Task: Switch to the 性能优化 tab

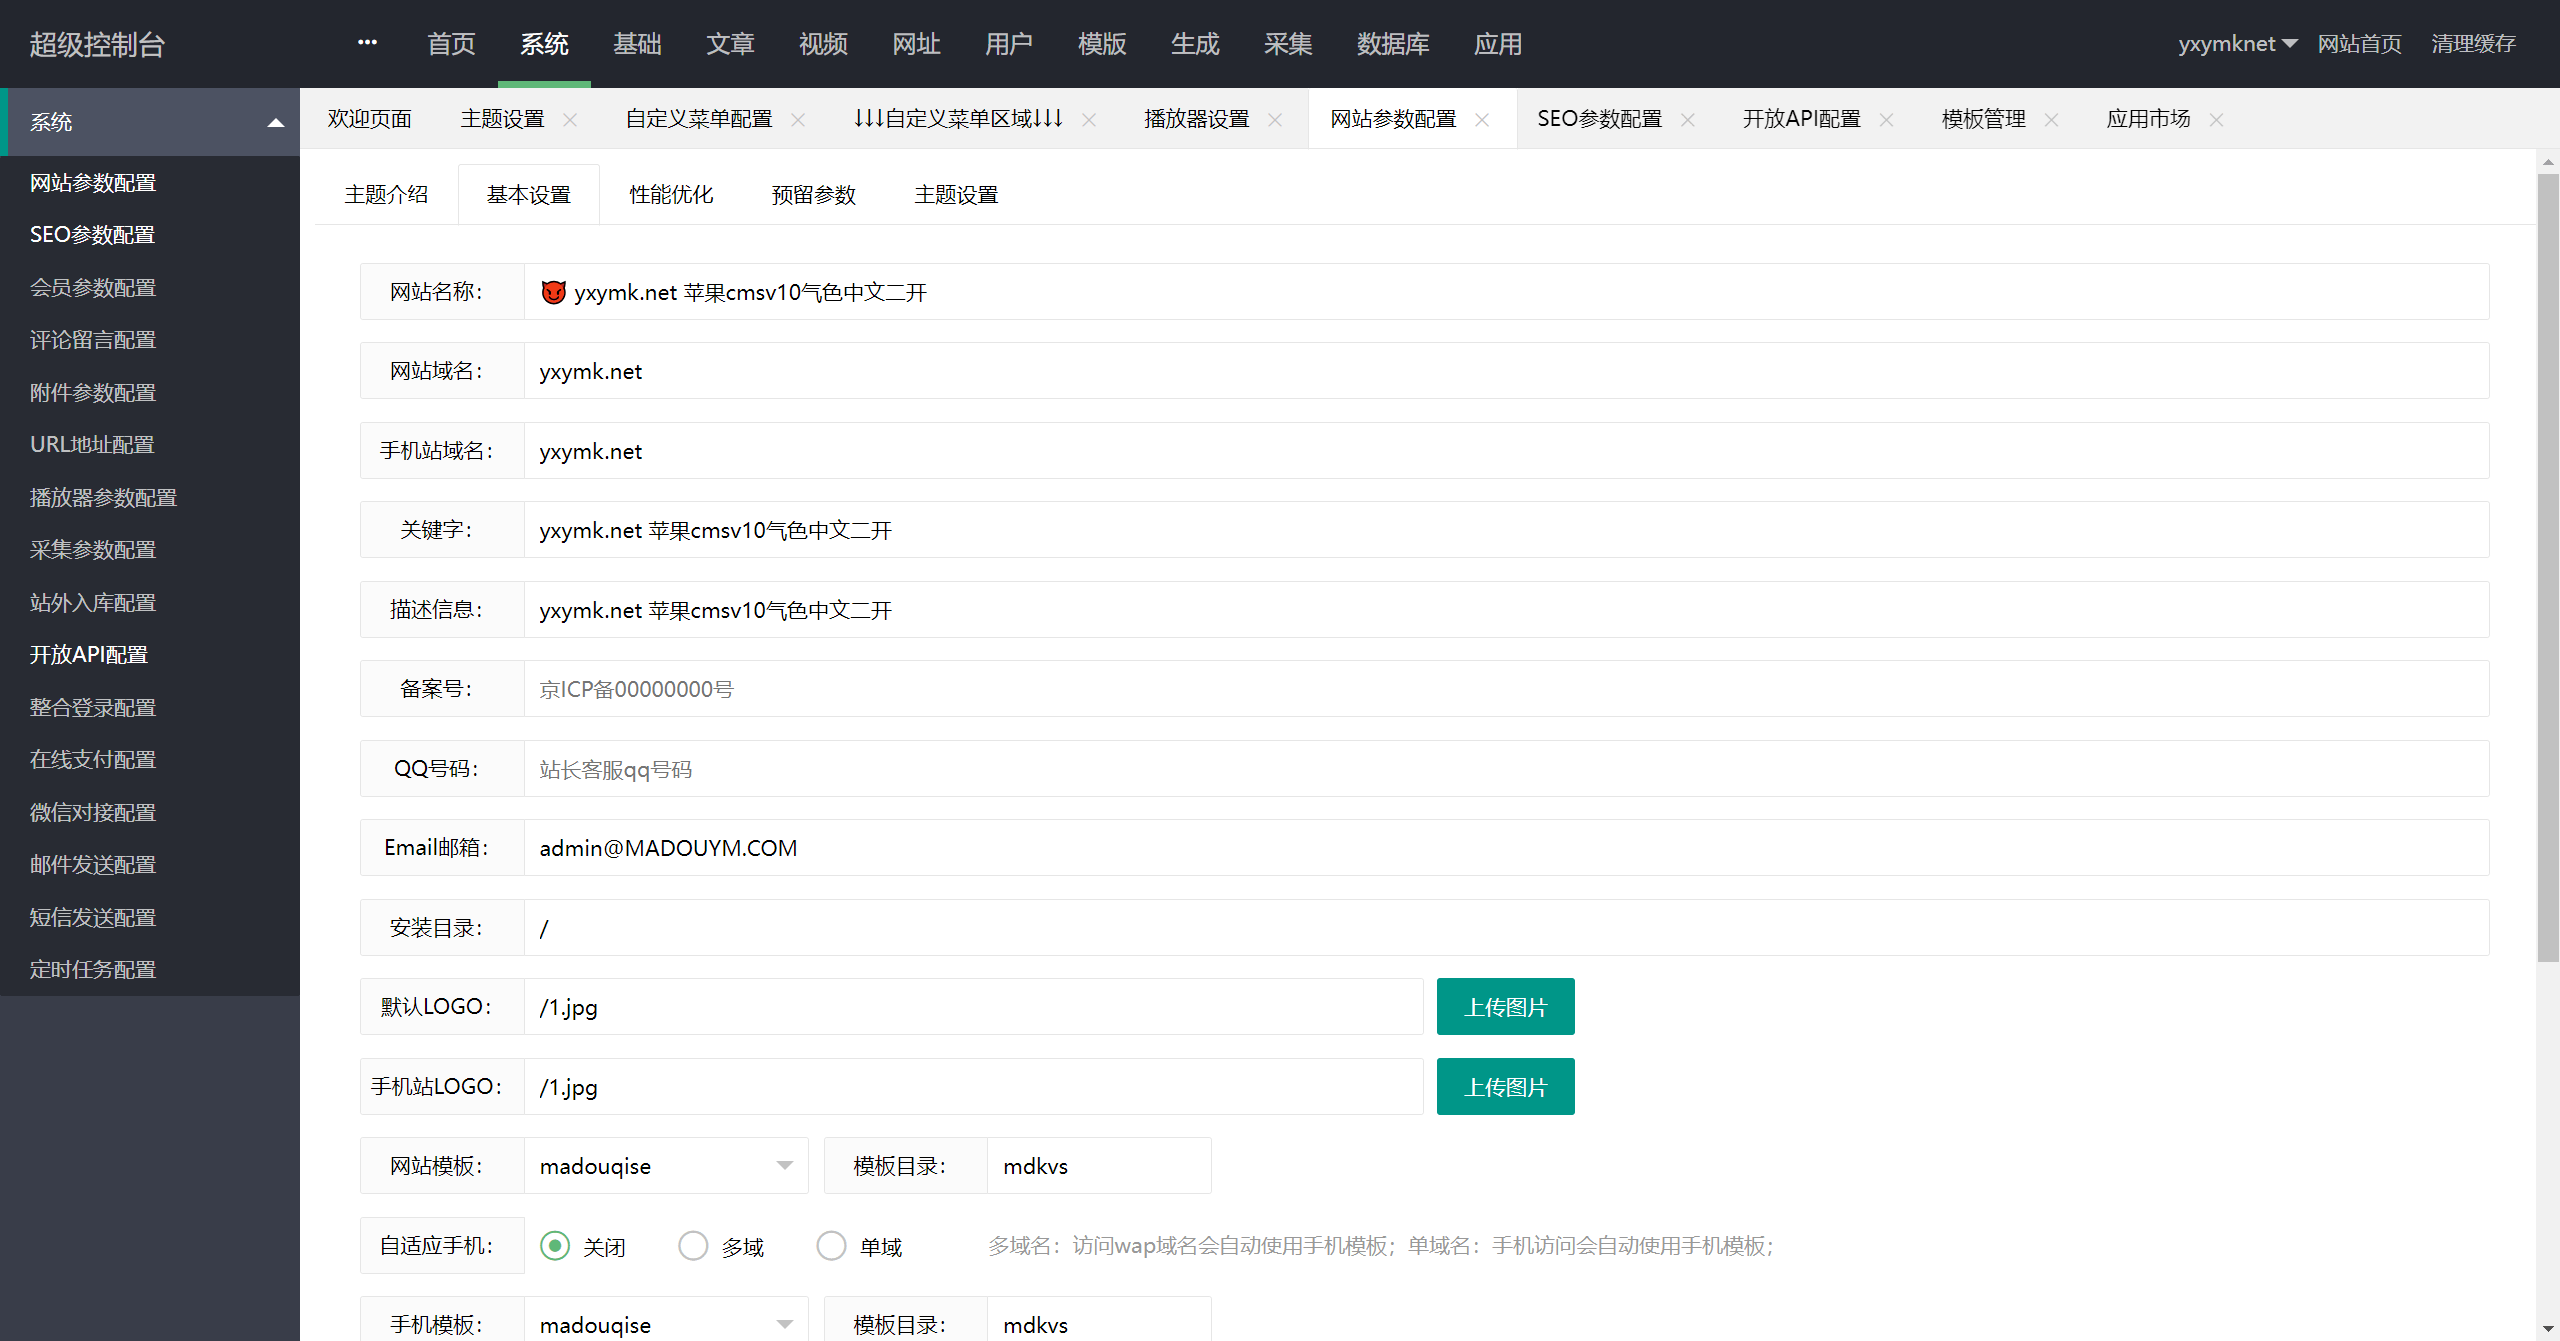Action: 671,195
